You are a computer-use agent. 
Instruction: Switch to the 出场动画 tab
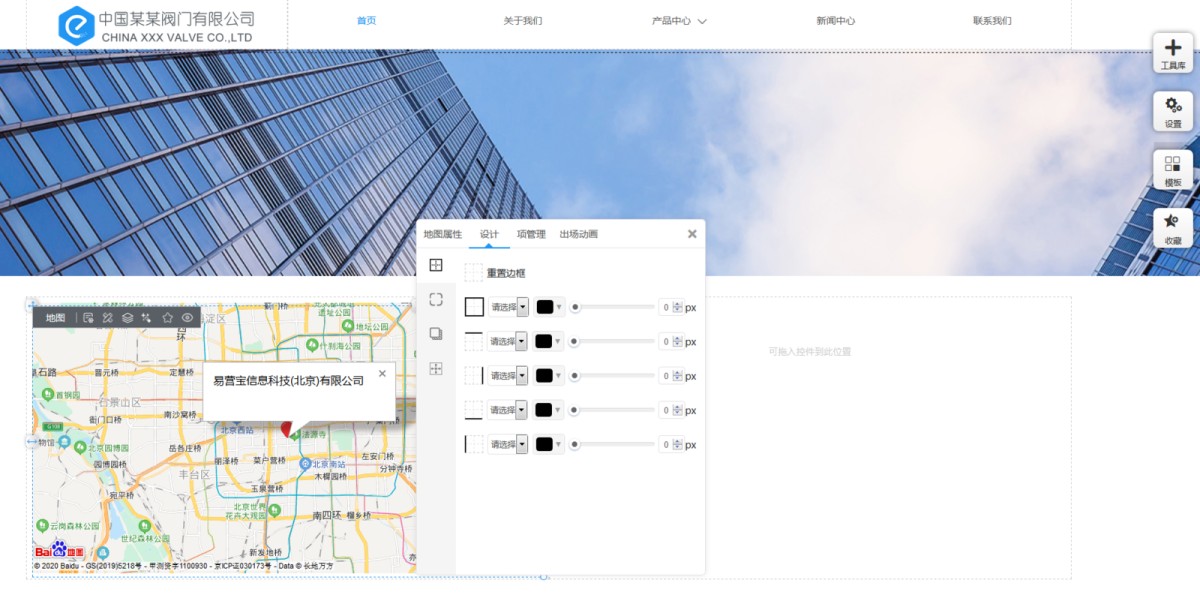click(578, 234)
